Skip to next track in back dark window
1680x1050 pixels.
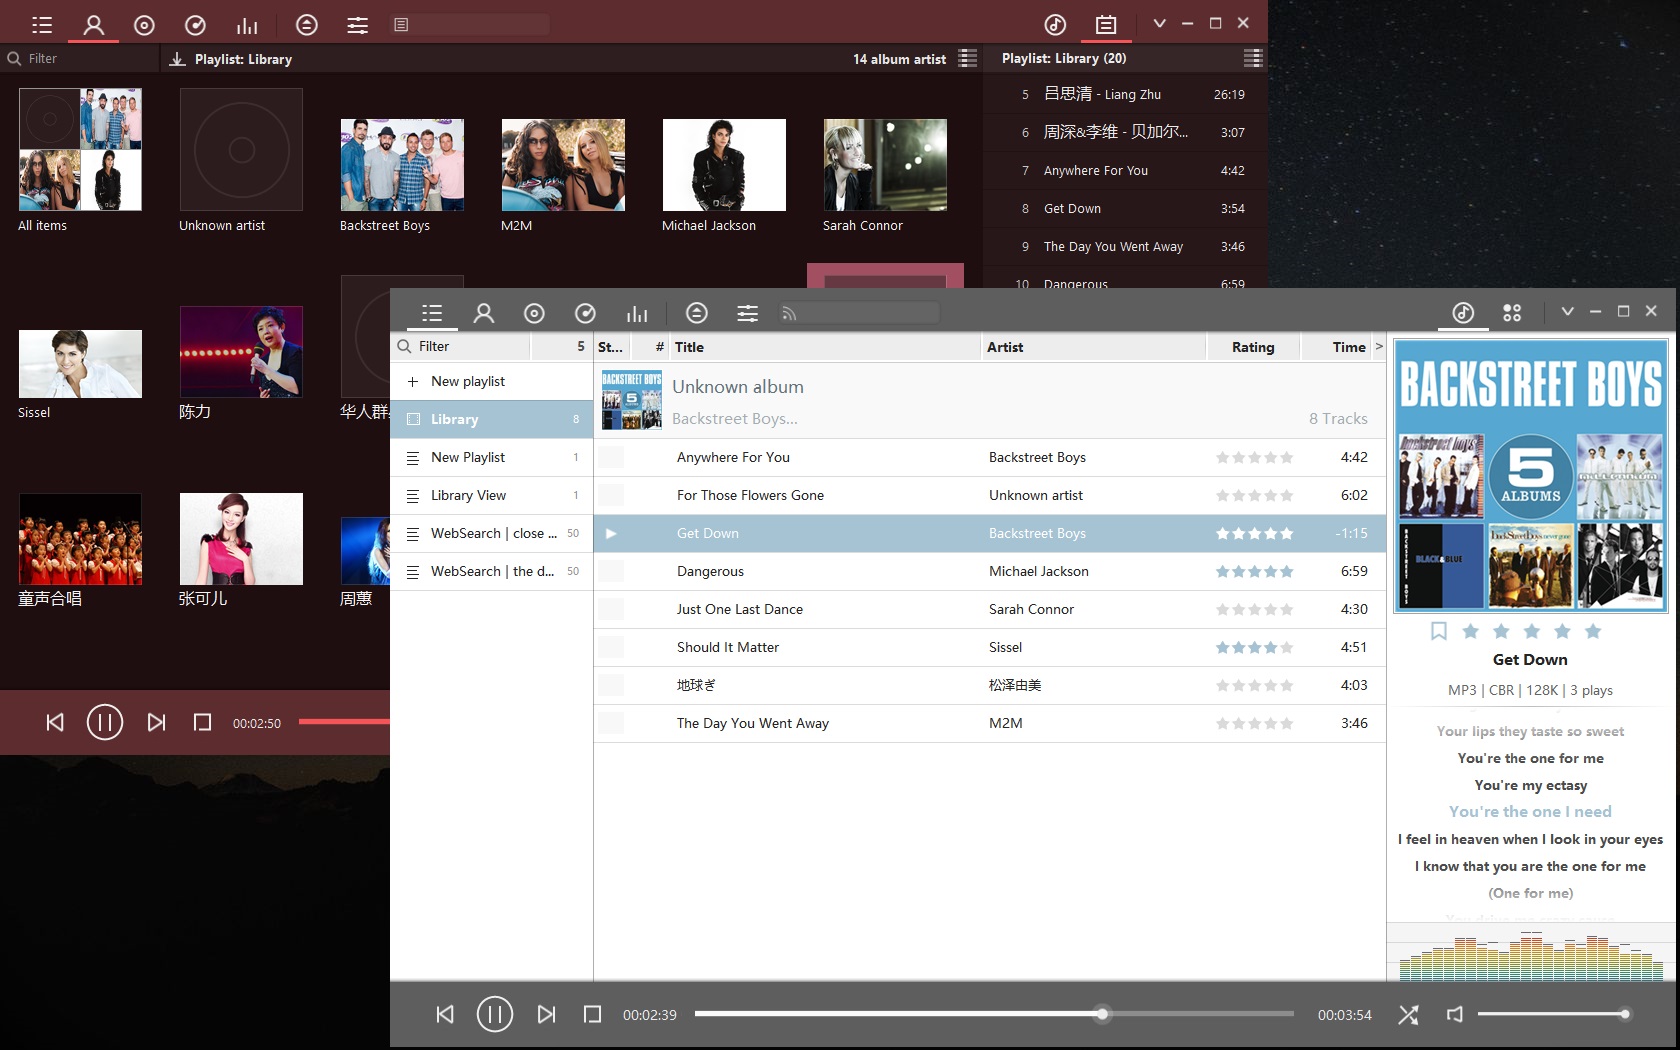point(156,722)
